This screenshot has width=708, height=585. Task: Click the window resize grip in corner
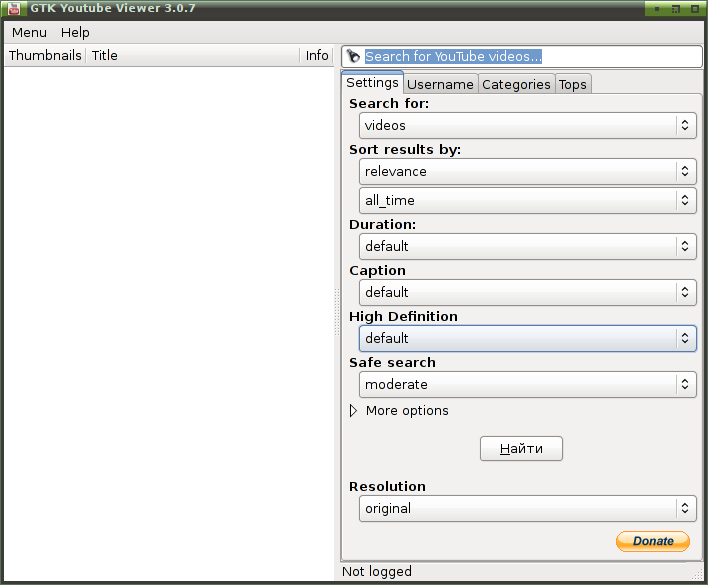click(697, 574)
